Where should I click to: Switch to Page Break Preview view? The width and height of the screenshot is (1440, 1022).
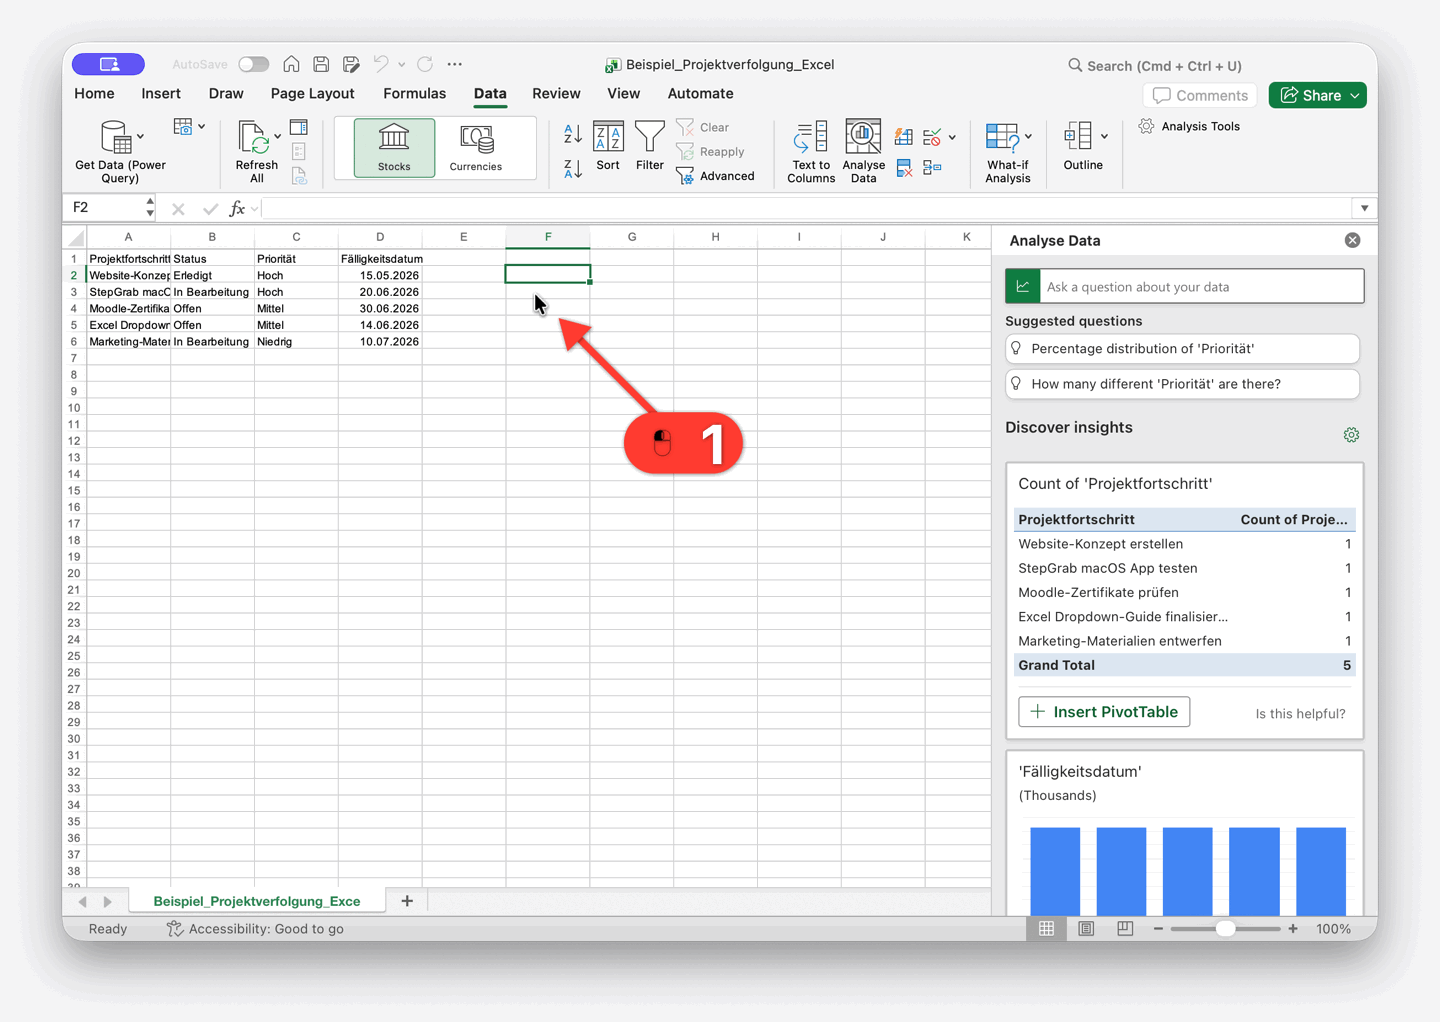[x=1125, y=929]
